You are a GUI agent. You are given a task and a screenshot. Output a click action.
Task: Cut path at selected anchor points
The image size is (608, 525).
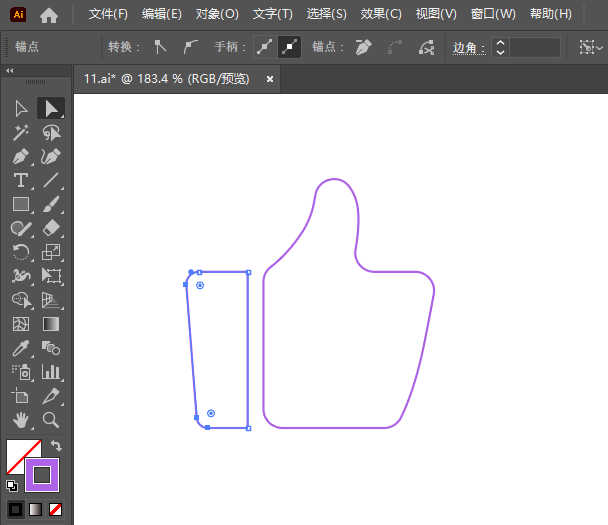pos(427,47)
